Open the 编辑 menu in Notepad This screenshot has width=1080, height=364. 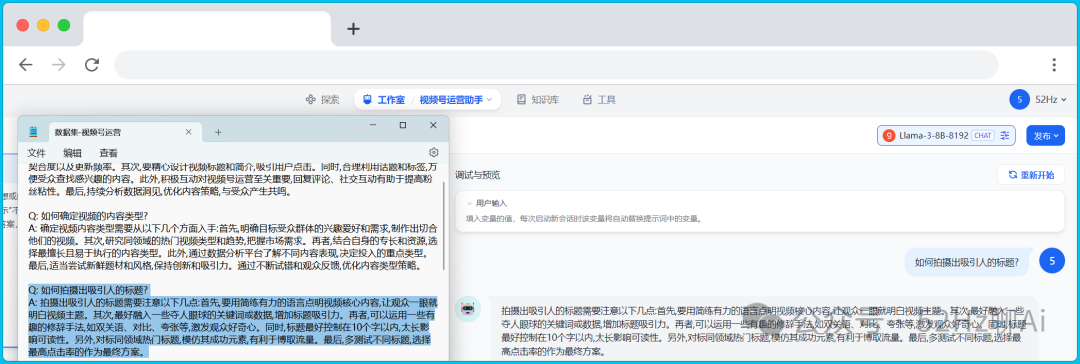click(72, 153)
